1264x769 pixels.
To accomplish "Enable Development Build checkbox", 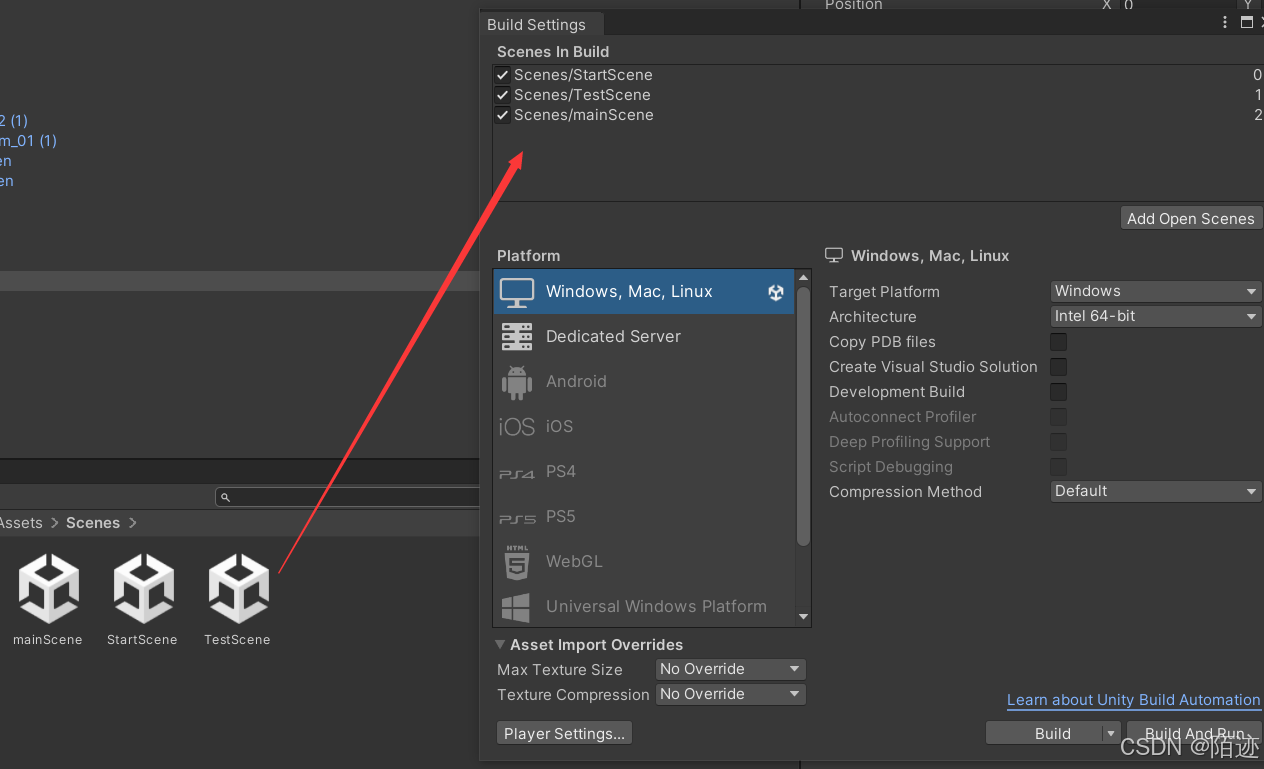I will [x=1058, y=392].
